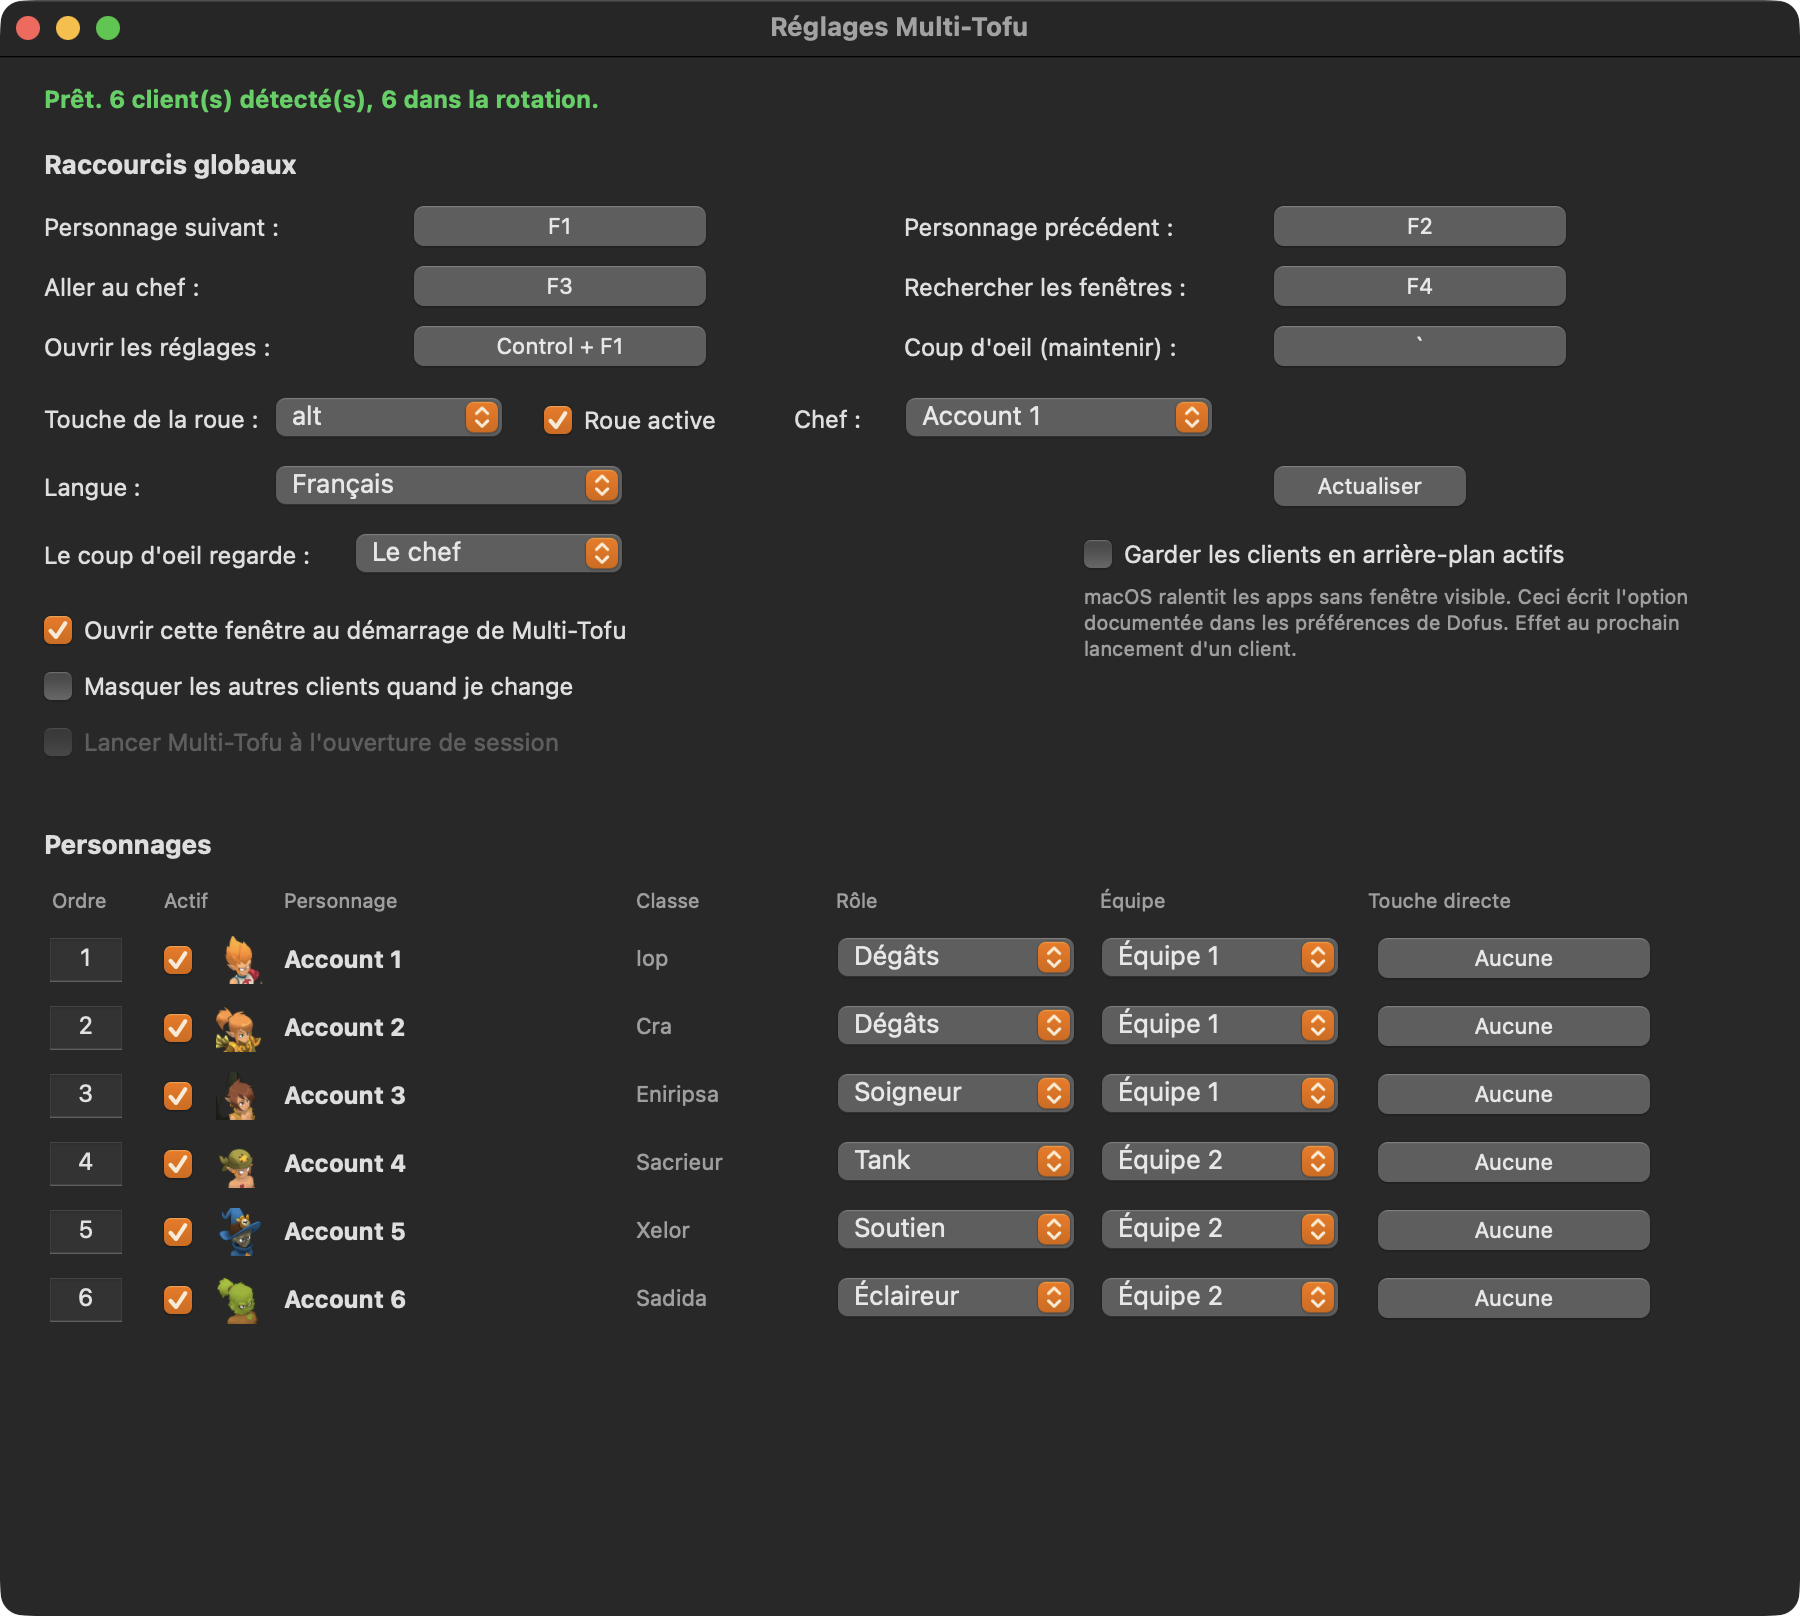
Task: Click the F3 shortcut for Aller au chef
Action: pos(560,286)
